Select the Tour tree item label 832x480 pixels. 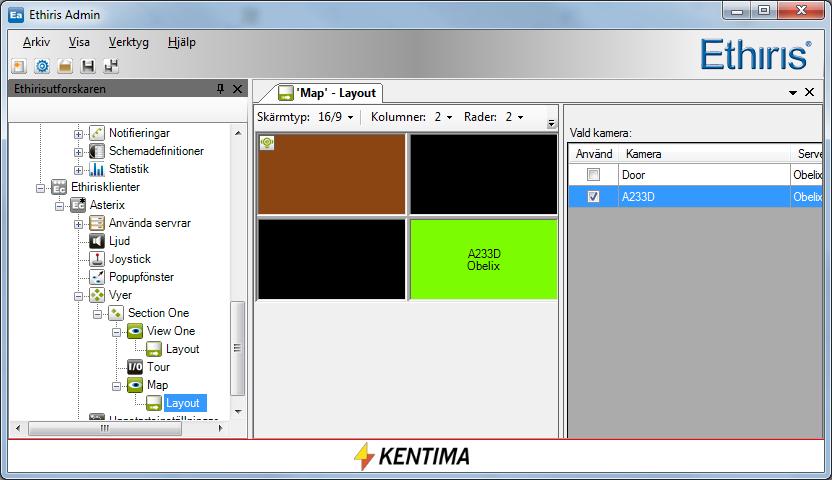pyautogui.click(x=158, y=367)
